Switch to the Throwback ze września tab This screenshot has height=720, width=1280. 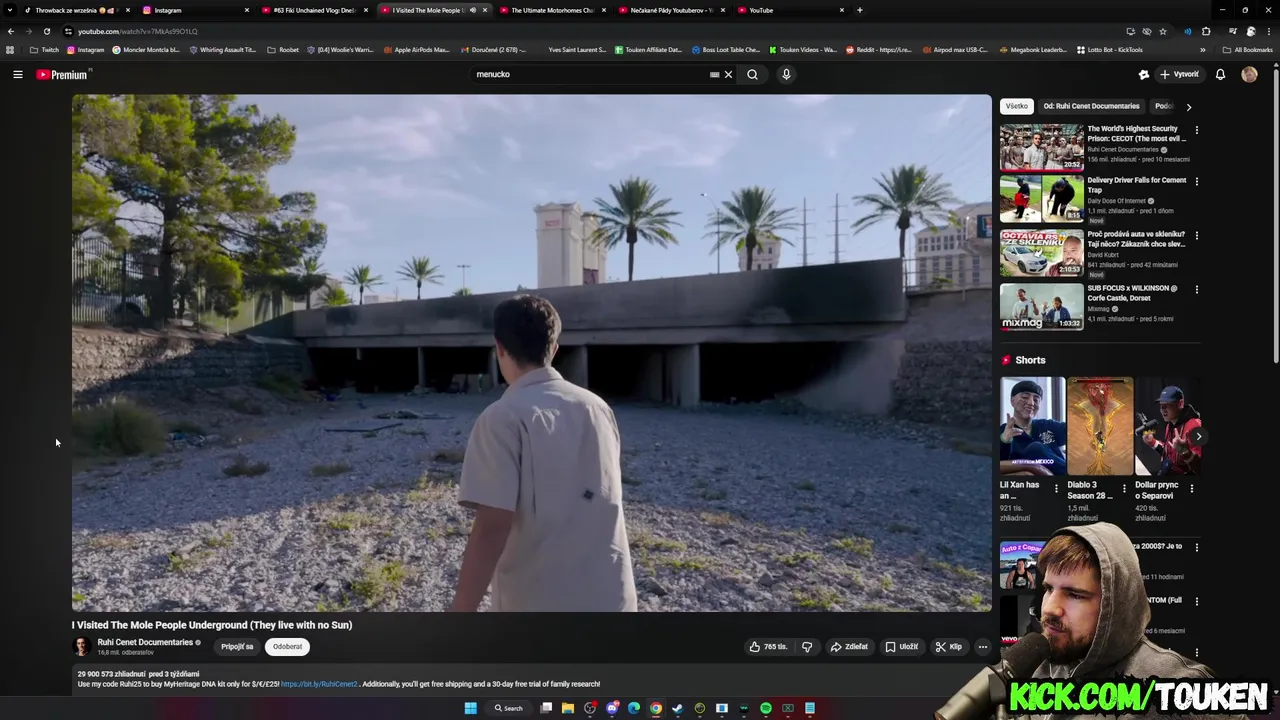tap(76, 10)
